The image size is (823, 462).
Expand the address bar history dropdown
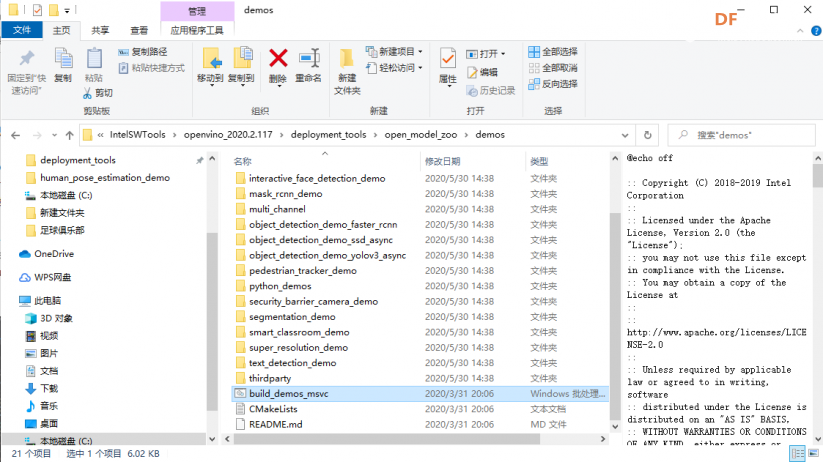click(625, 135)
